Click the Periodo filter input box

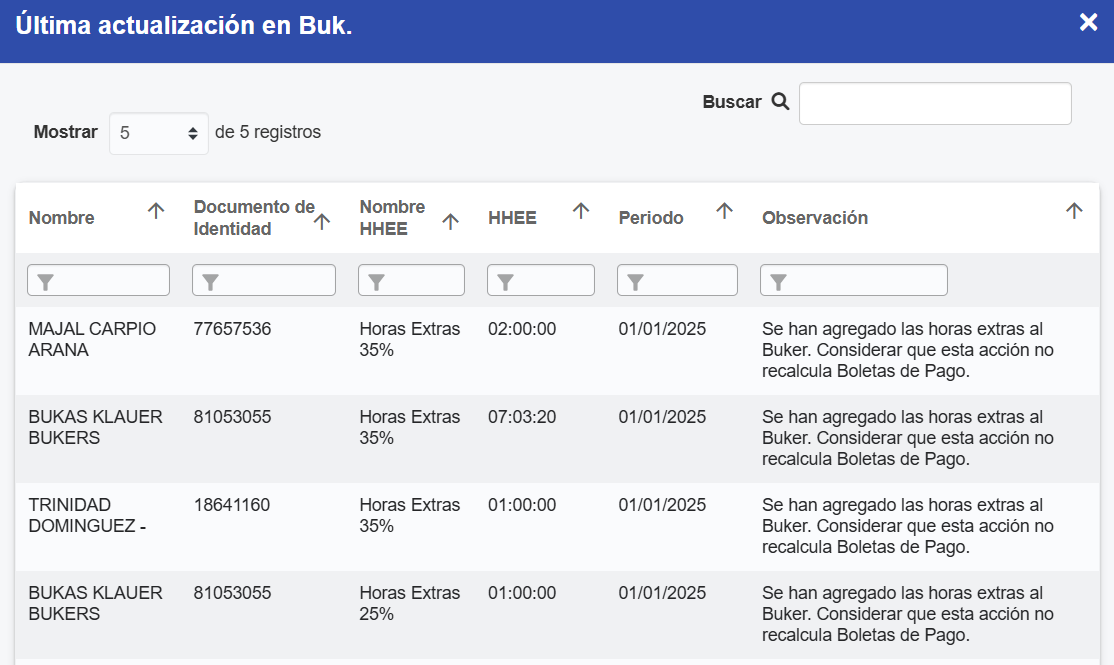677,281
